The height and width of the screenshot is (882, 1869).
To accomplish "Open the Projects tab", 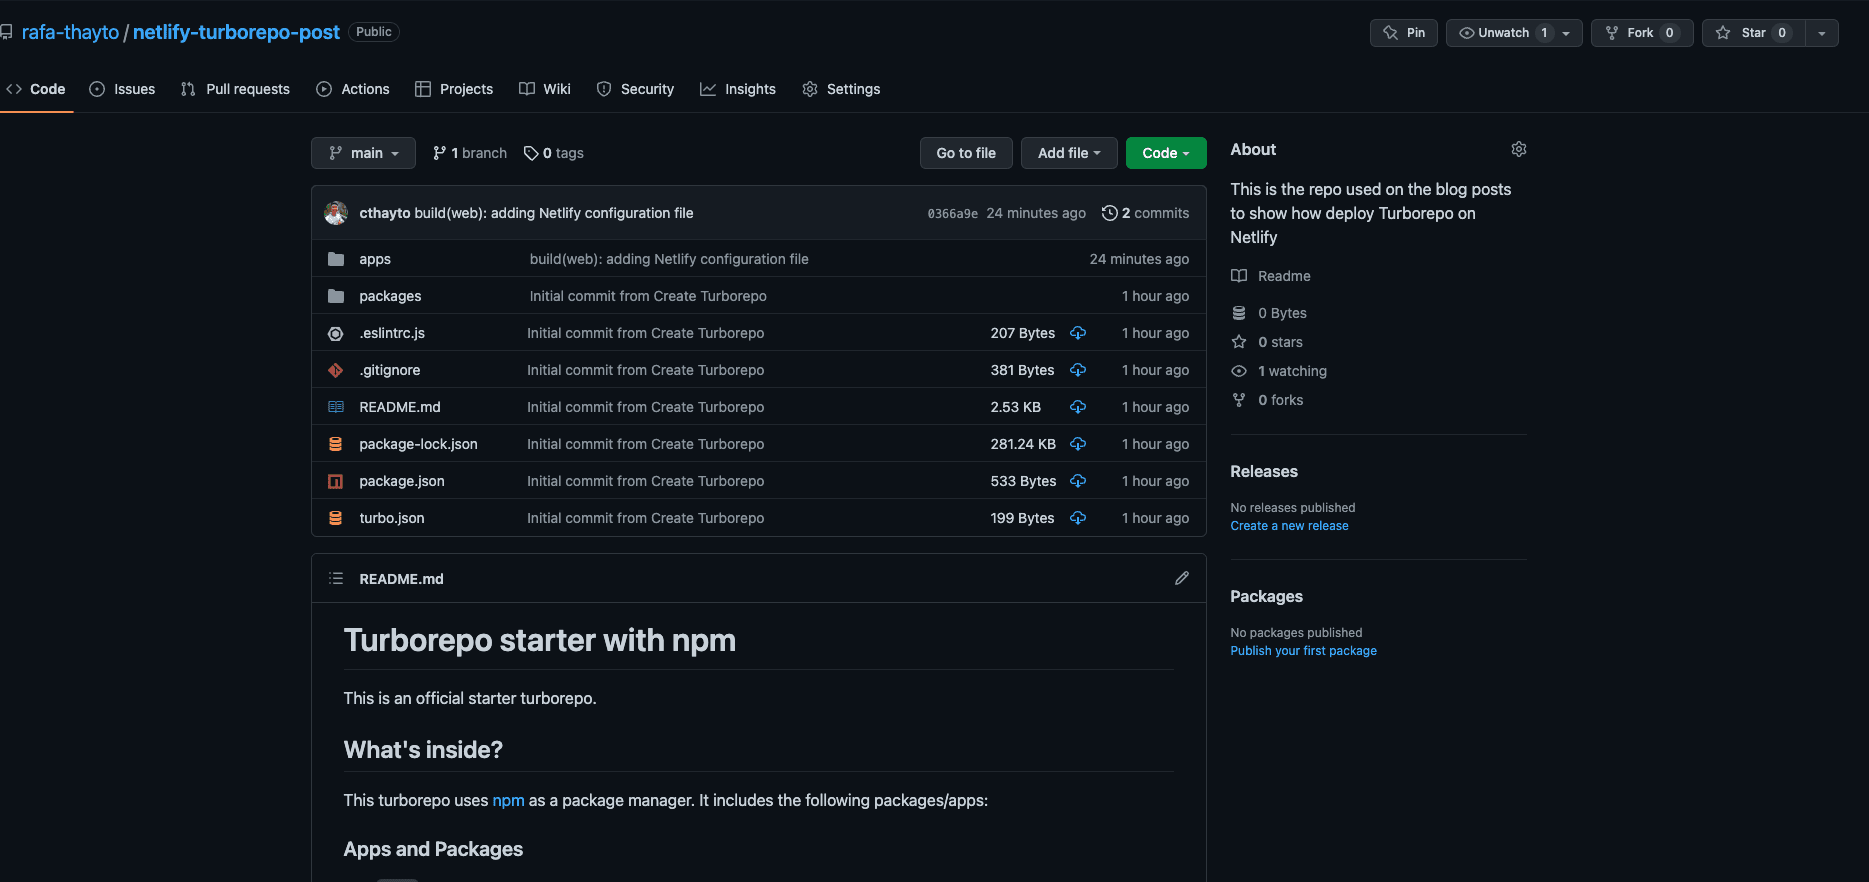I will 454,89.
